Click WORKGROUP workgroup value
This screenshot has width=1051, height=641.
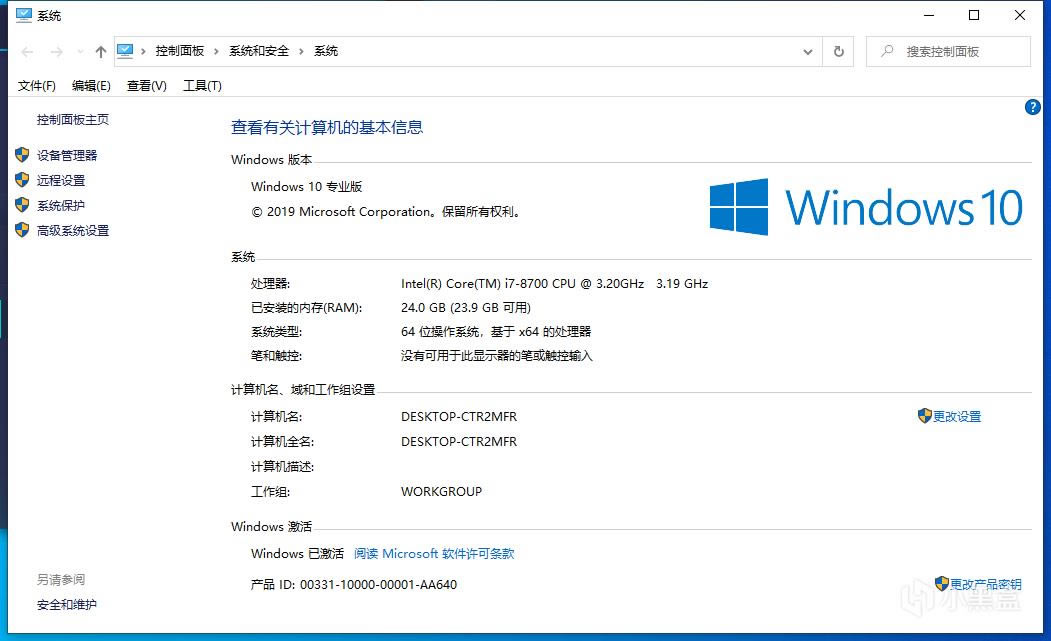[442, 491]
